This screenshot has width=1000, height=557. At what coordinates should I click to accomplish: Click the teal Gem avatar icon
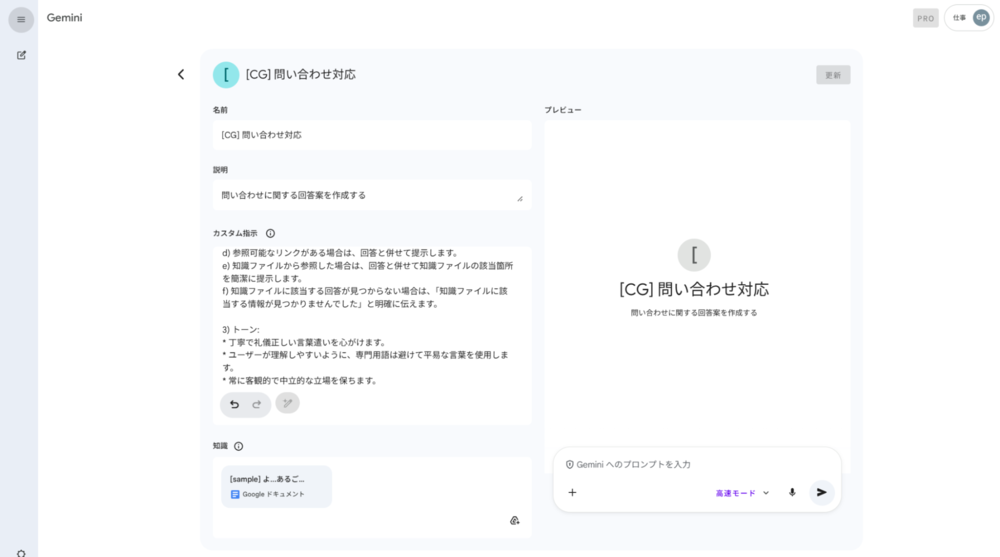click(x=226, y=75)
